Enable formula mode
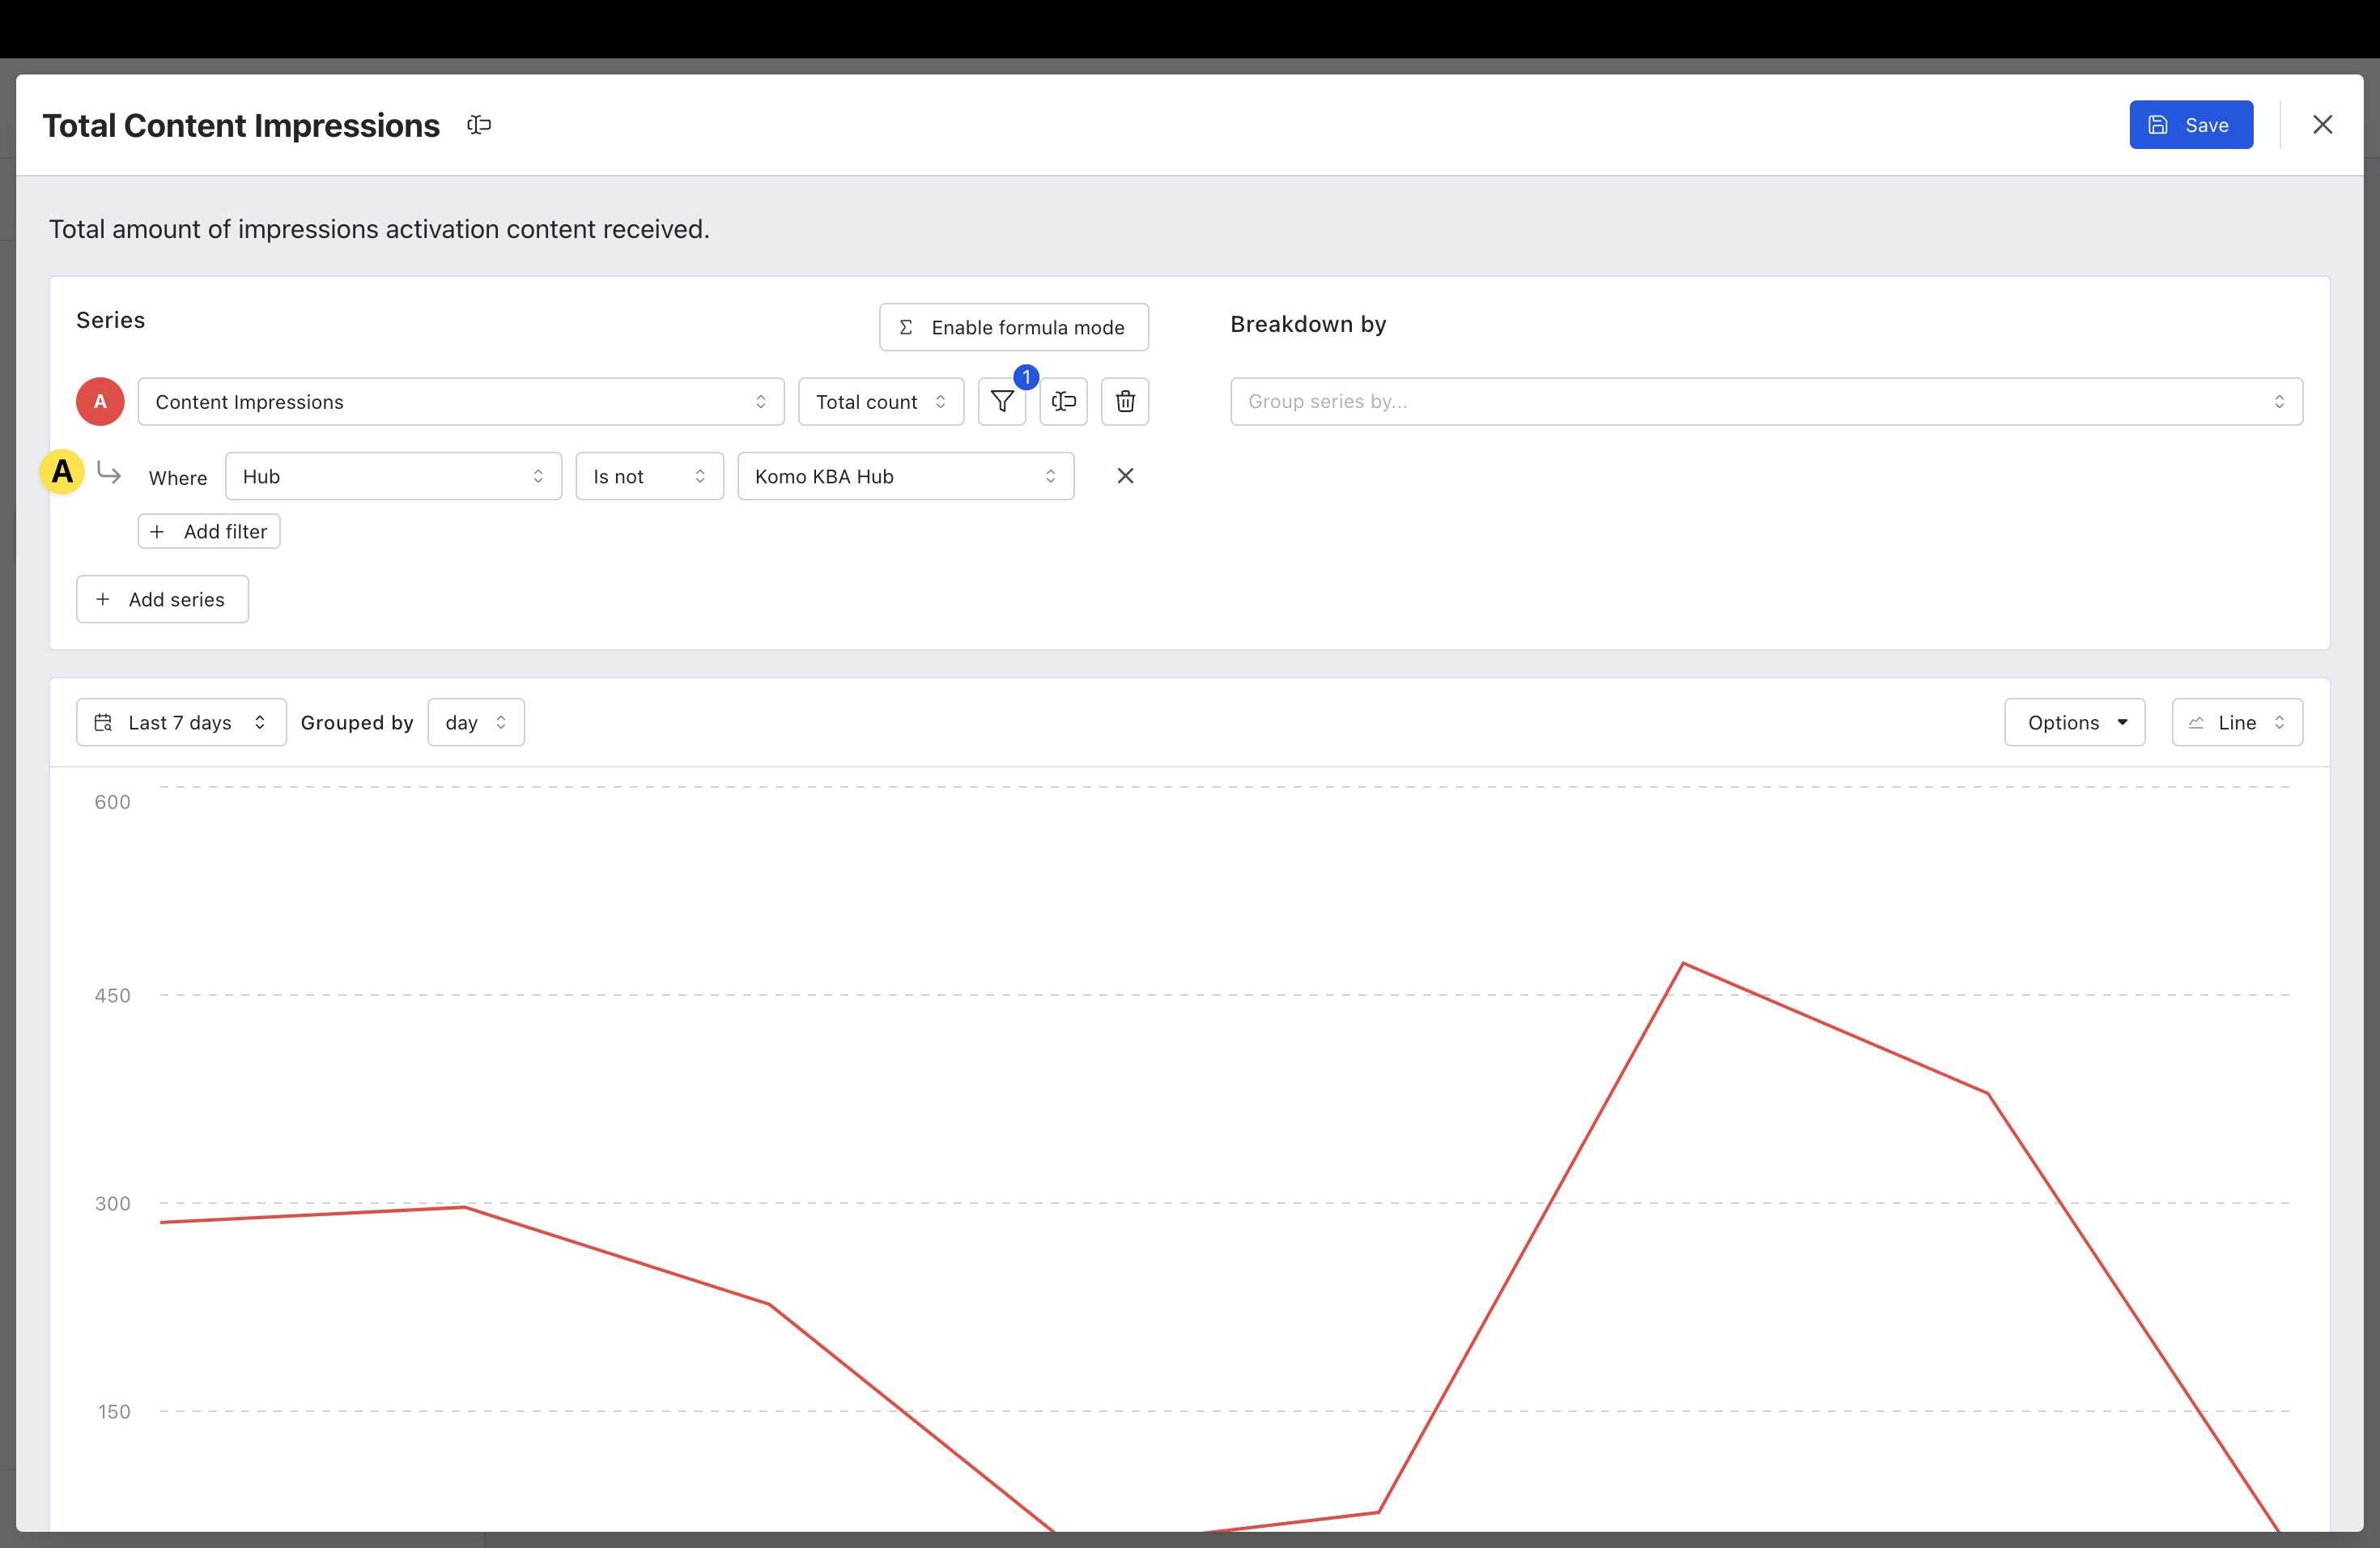Screen dimensions: 2380x1548 point(1013,328)
